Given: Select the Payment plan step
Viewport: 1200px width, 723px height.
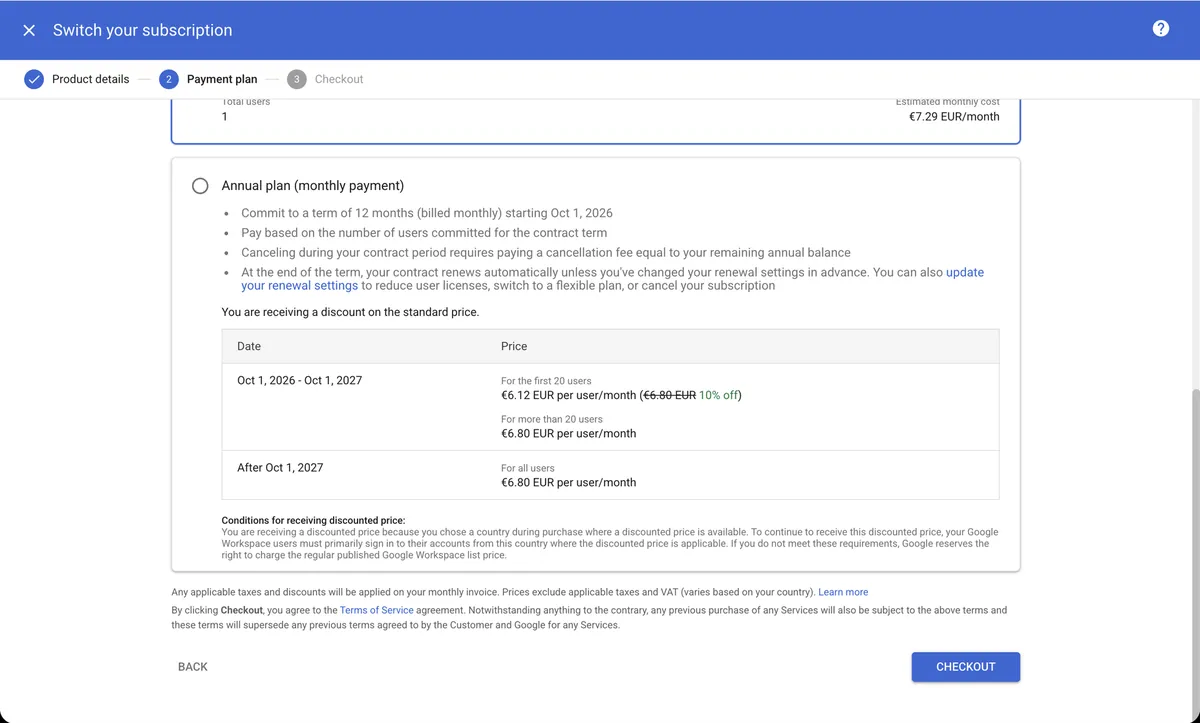Looking at the screenshot, I should coord(222,79).
